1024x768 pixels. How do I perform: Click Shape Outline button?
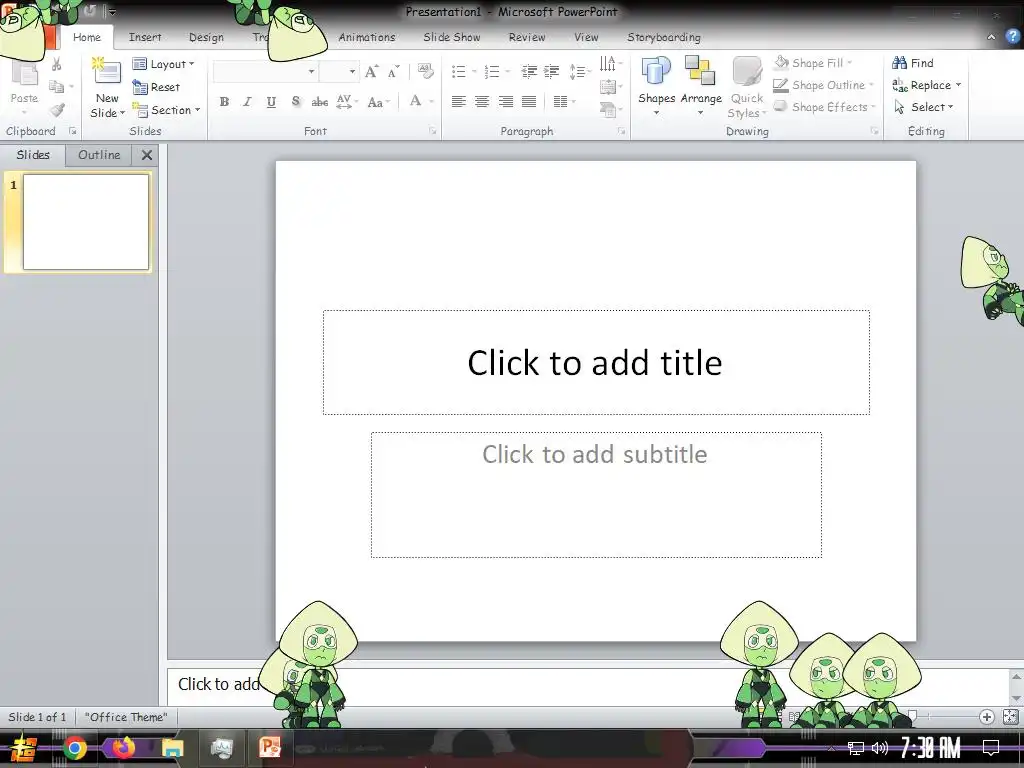point(824,85)
